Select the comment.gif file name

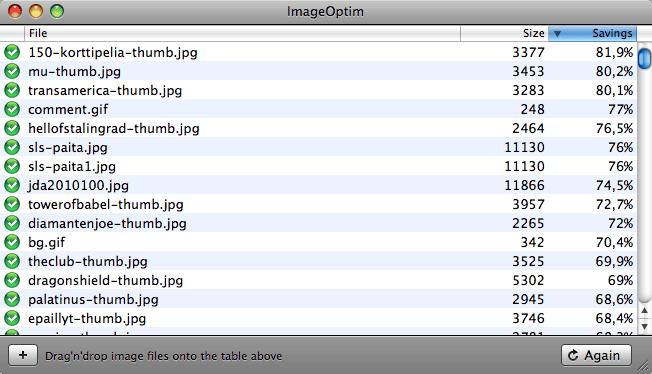[x=68, y=109]
